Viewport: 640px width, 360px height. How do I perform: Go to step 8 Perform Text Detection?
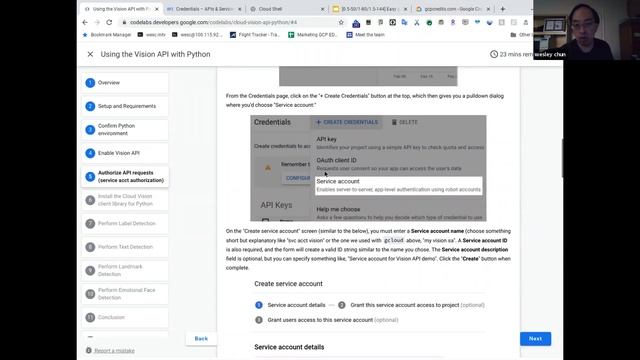[125, 247]
